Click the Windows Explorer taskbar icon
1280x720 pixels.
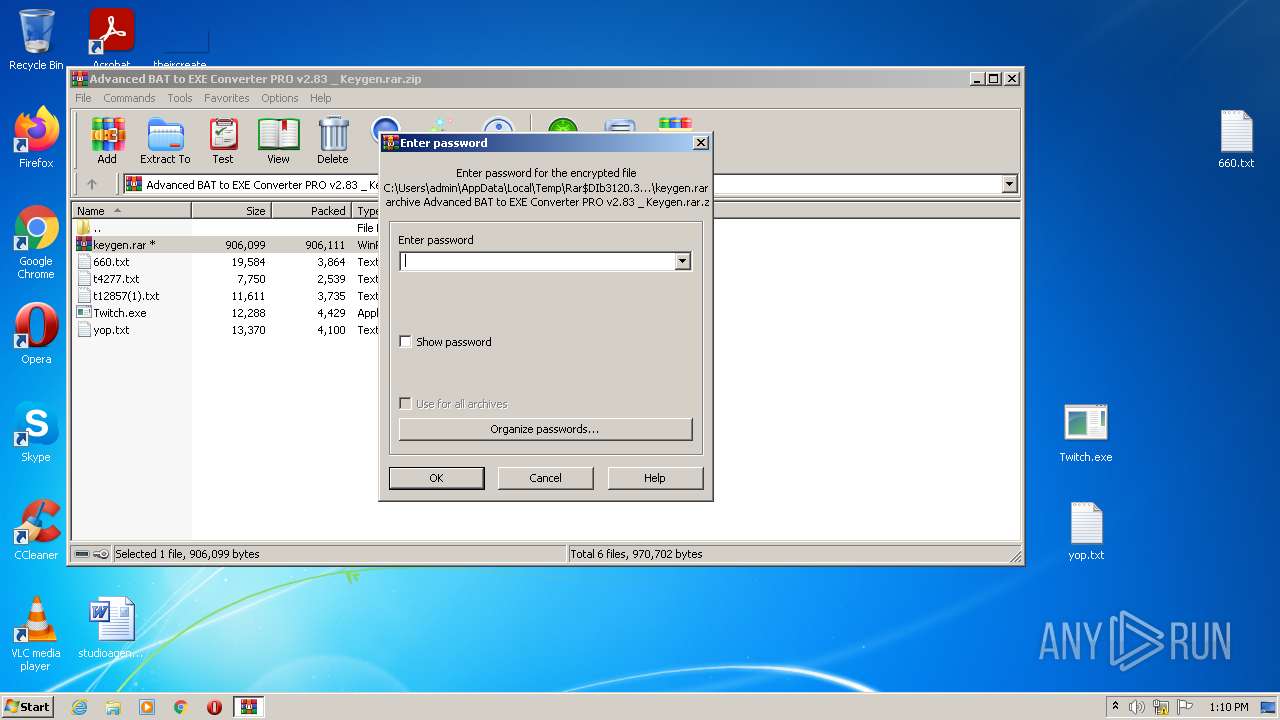[x=113, y=707]
